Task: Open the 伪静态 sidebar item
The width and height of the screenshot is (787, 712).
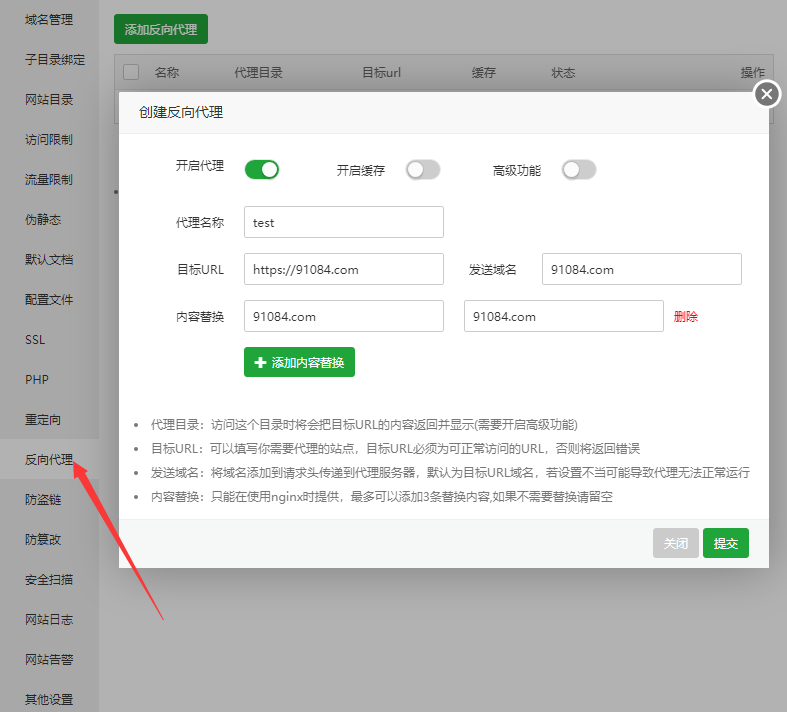Action: point(43,220)
